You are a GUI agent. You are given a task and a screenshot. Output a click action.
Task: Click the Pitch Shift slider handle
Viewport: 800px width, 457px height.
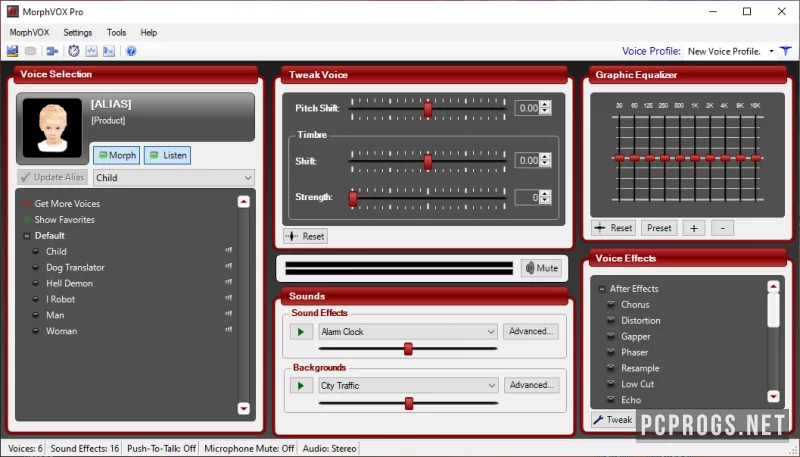point(428,109)
